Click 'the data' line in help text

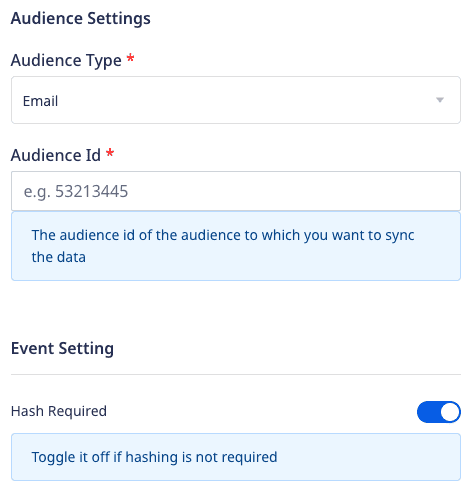tap(59, 257)
